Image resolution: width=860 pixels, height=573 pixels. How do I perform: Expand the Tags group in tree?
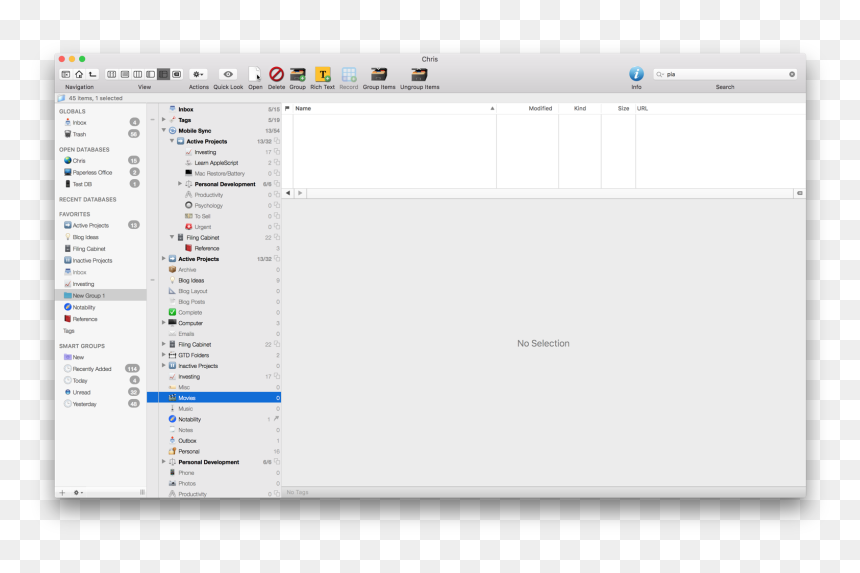163,120
